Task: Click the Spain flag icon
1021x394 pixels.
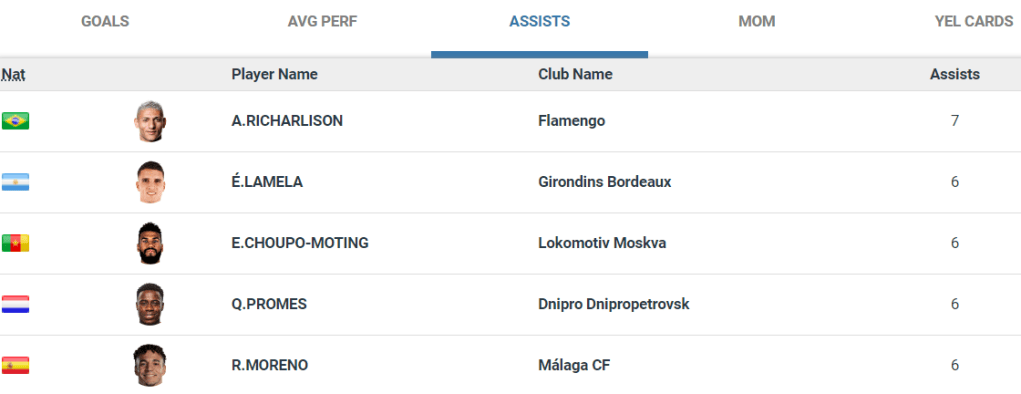Action: 15,365
